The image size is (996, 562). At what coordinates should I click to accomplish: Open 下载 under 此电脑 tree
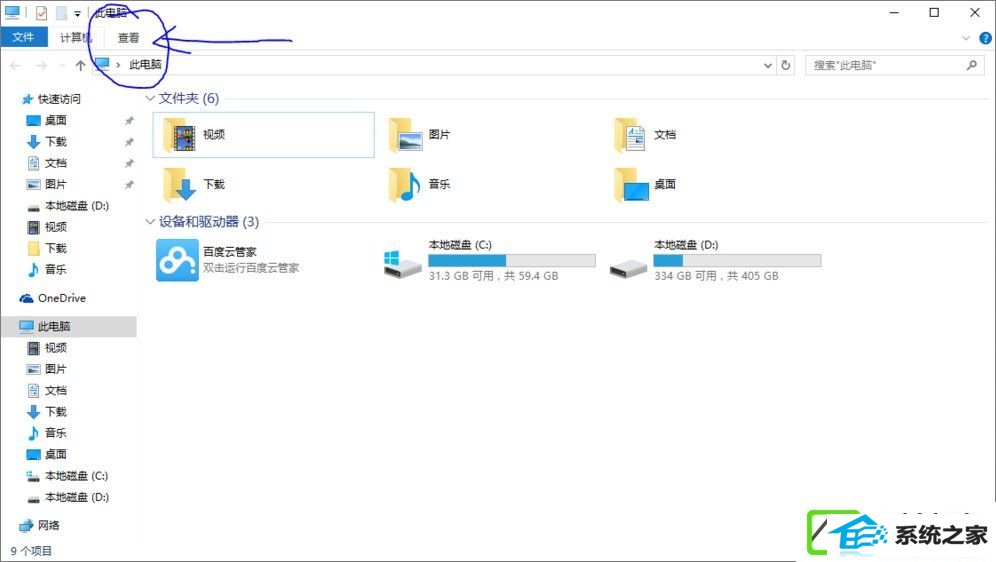(x=55, y=411)
